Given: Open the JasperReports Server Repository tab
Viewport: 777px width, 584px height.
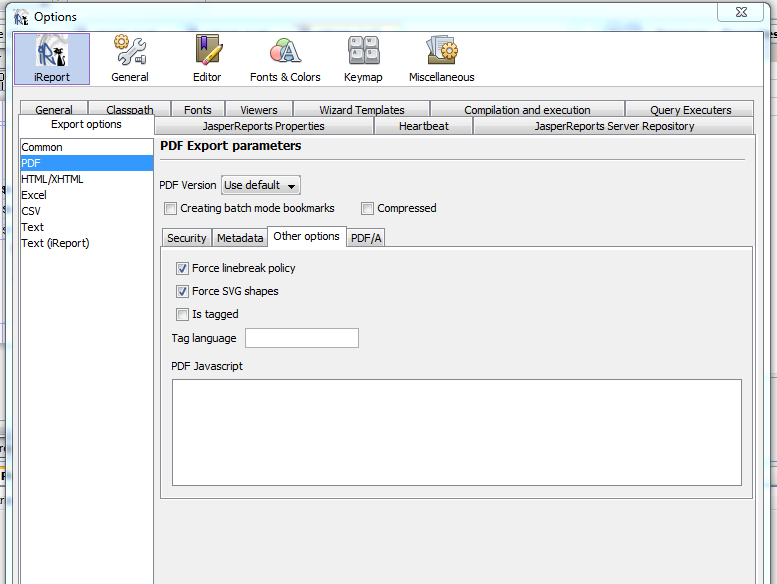Looking at the screenshot, I should pyautogui.click(x=614, y=126).
